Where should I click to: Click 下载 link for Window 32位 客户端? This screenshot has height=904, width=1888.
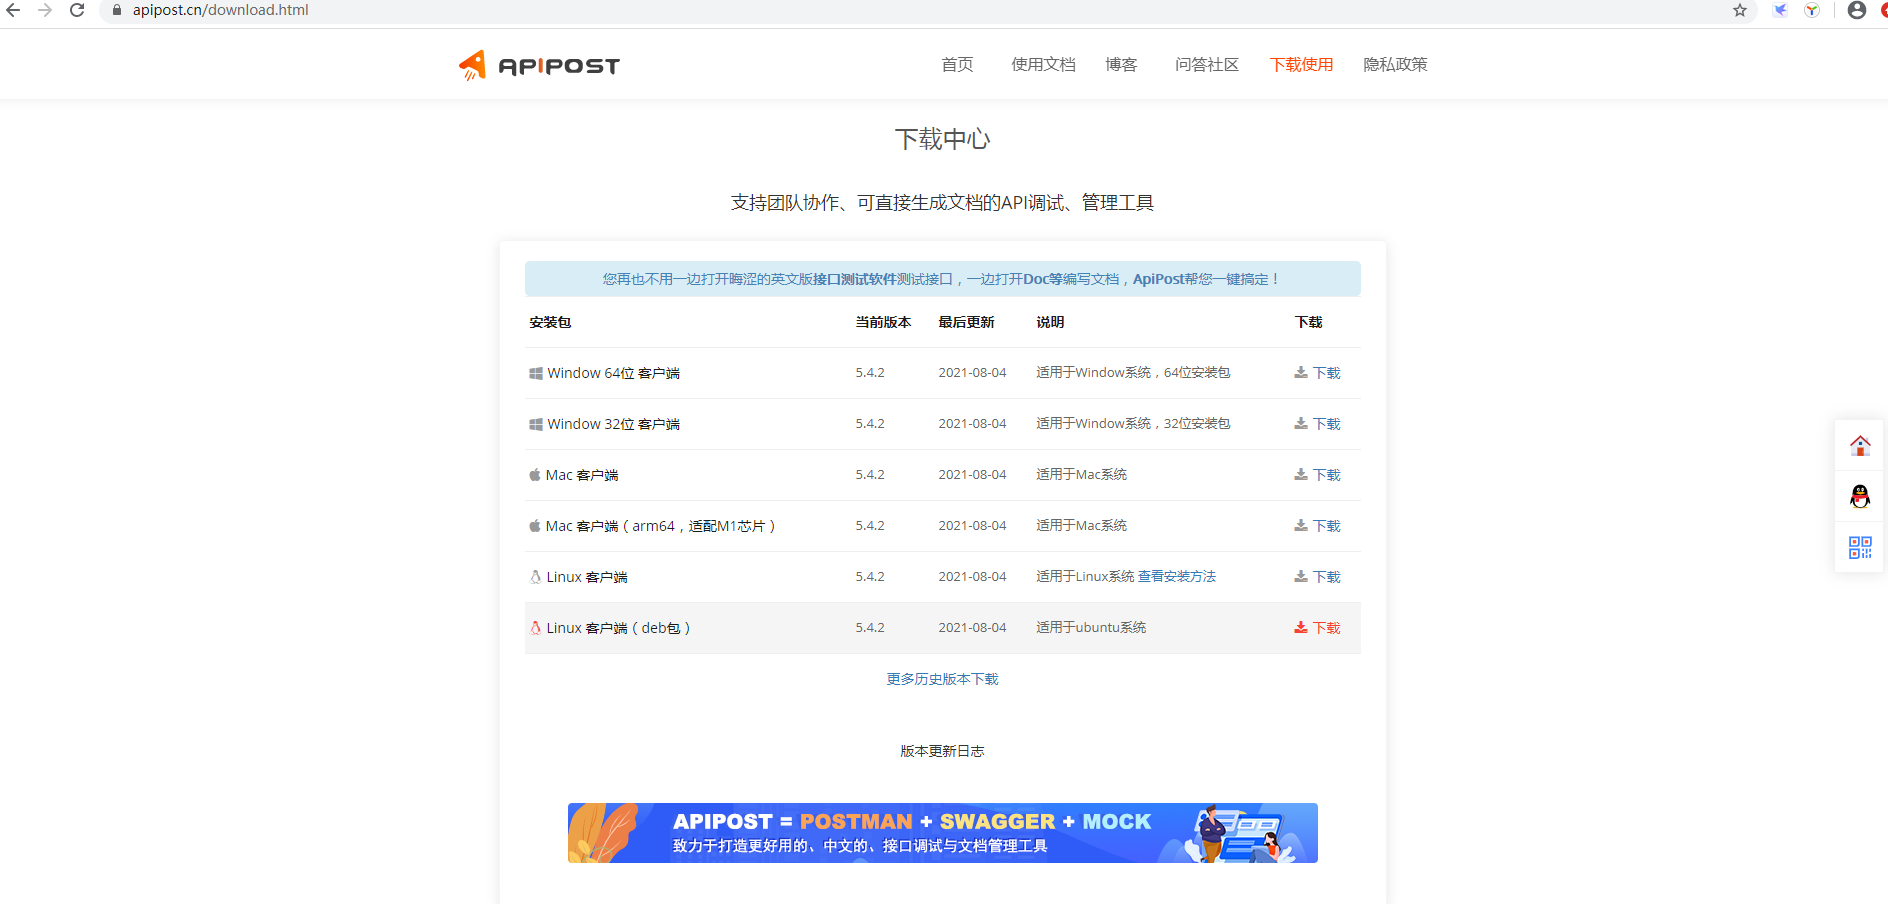(x=1326, y=424)
